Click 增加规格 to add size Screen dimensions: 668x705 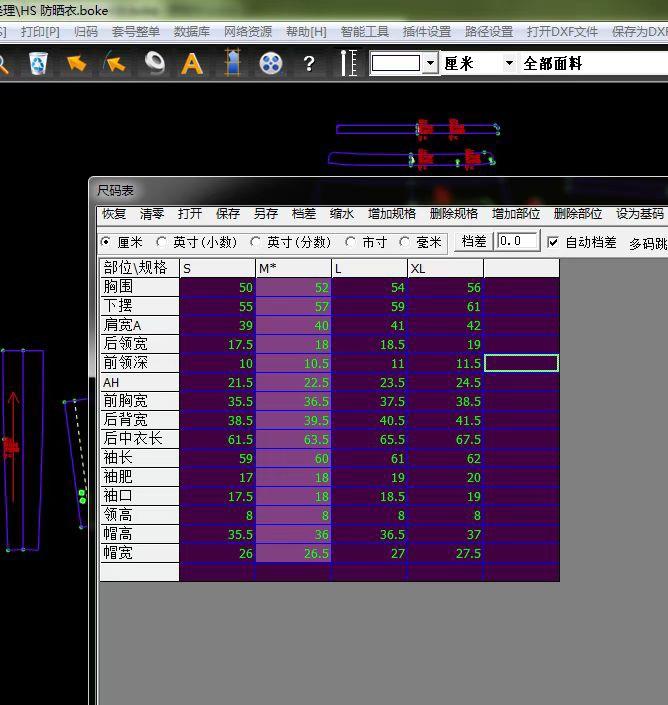pyautogui.click(x=392, y=214)
